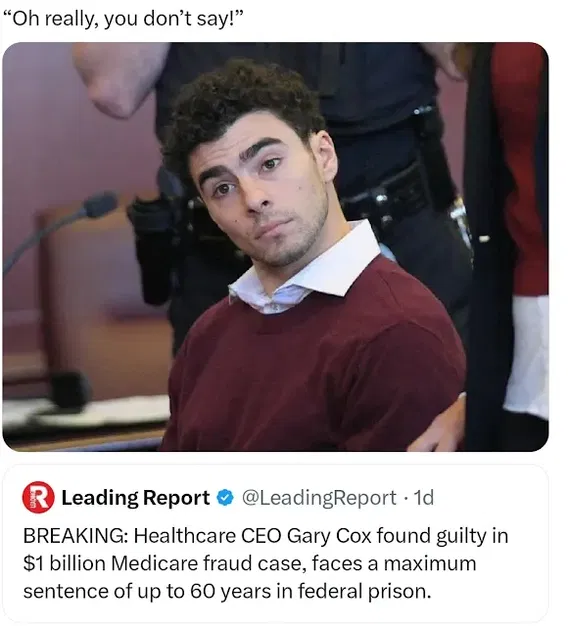This screenshot has height=626, width=568.
Task: Click the Leading Report red R avatar
Action: click(38, 497)
